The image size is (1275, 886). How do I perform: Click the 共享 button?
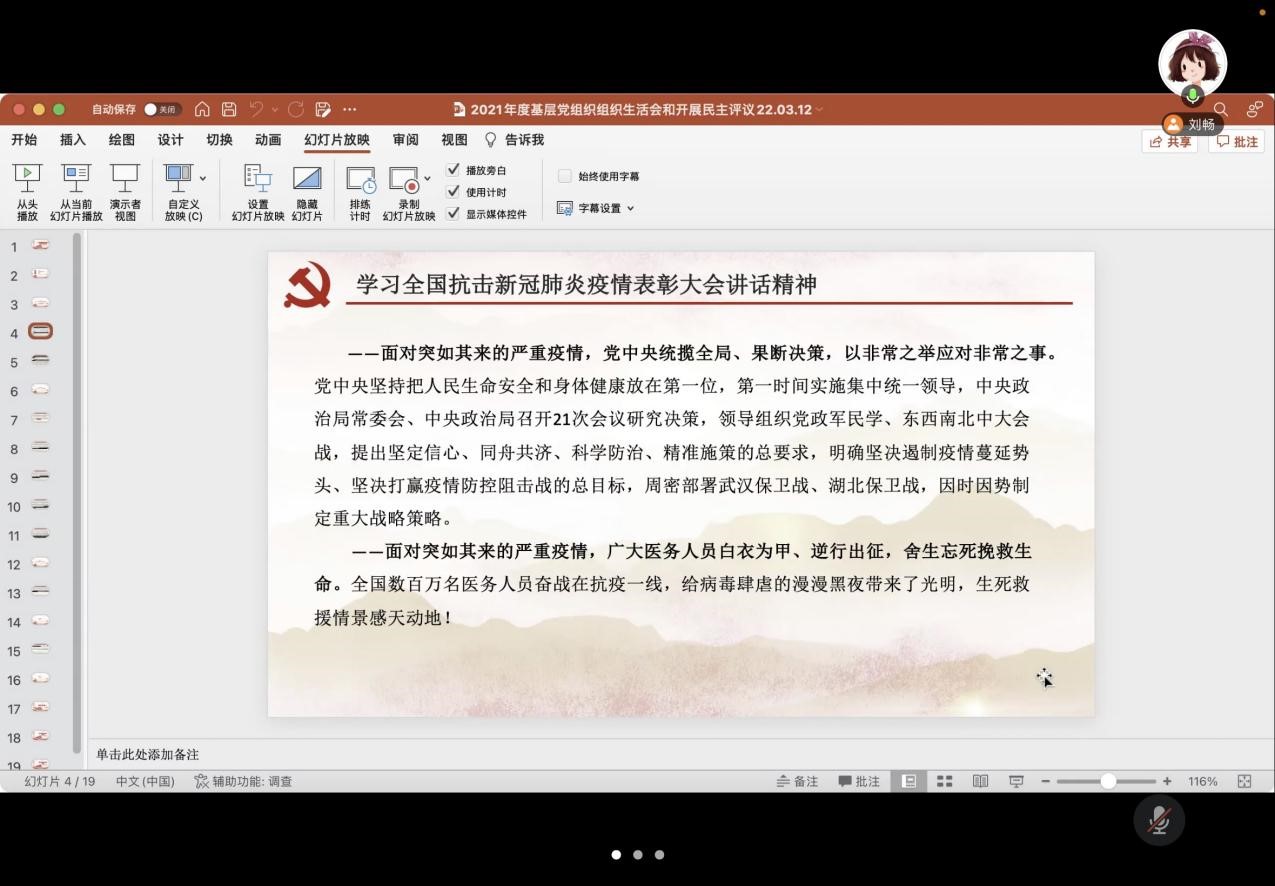1170,141
